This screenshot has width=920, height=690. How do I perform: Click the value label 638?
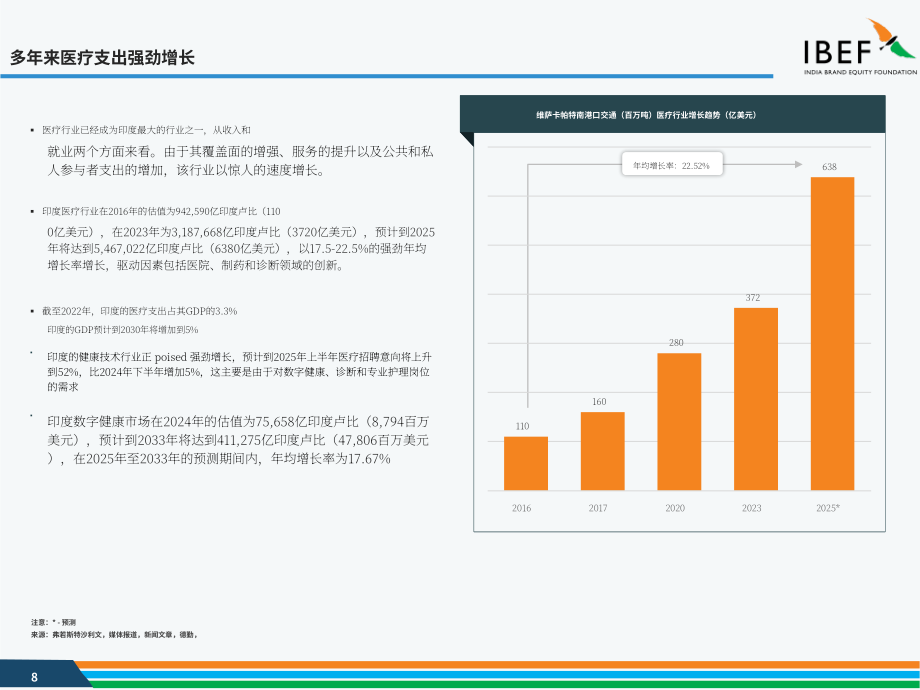point(829,167)
